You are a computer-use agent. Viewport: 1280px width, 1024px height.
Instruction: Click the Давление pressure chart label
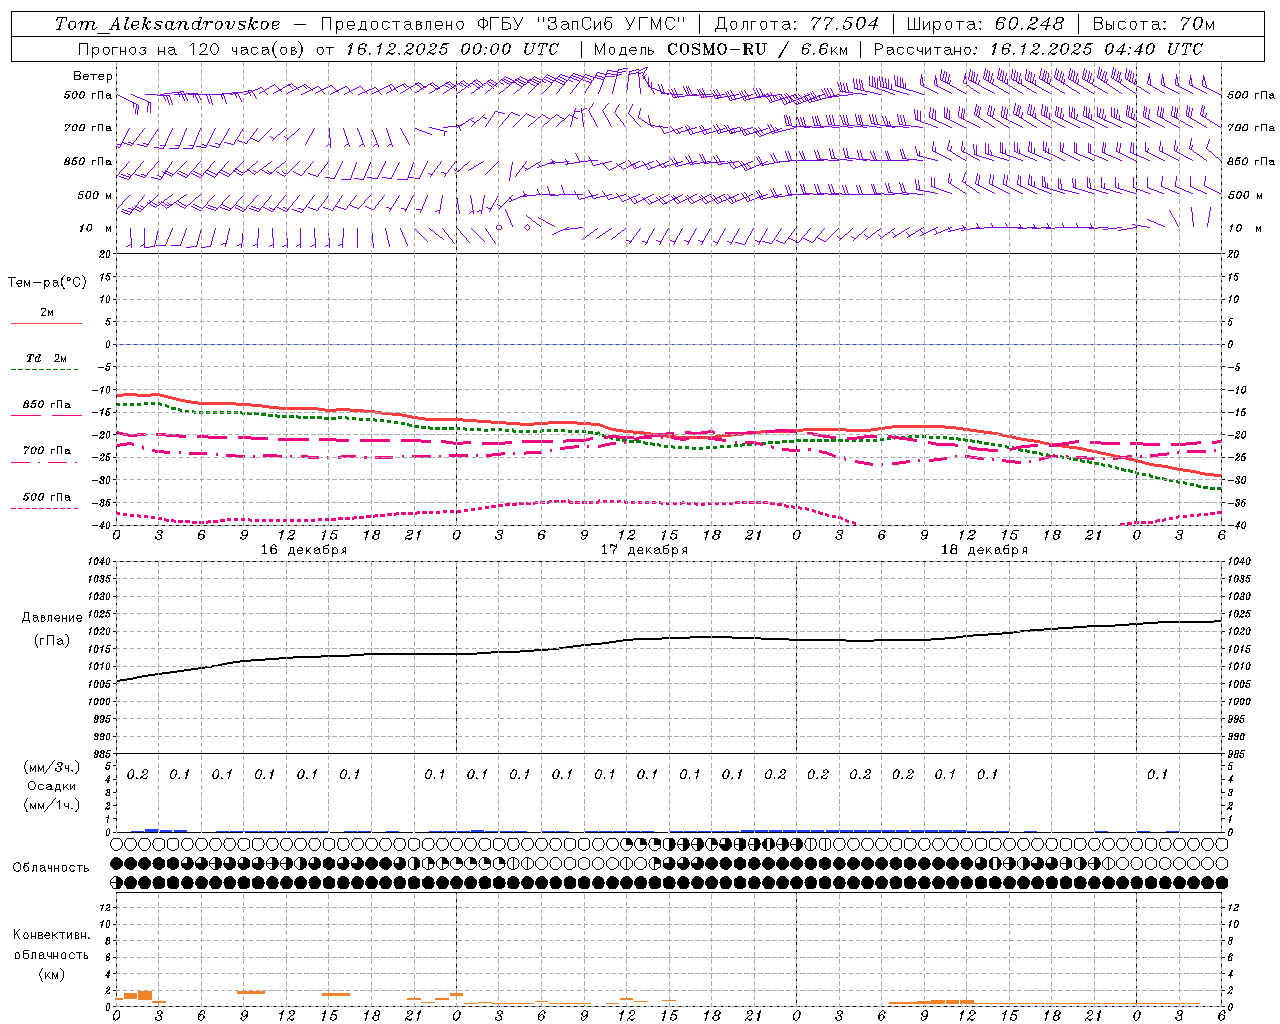pyautogui.click(x=52, y=618)
